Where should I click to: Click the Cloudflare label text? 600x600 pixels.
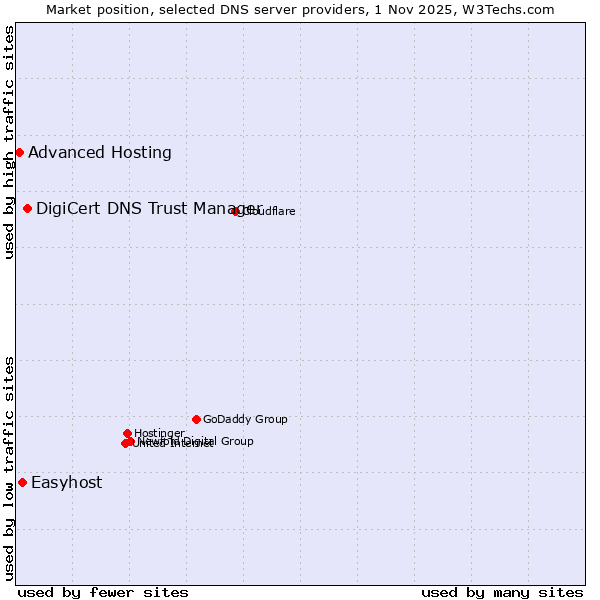pos(270,212)
